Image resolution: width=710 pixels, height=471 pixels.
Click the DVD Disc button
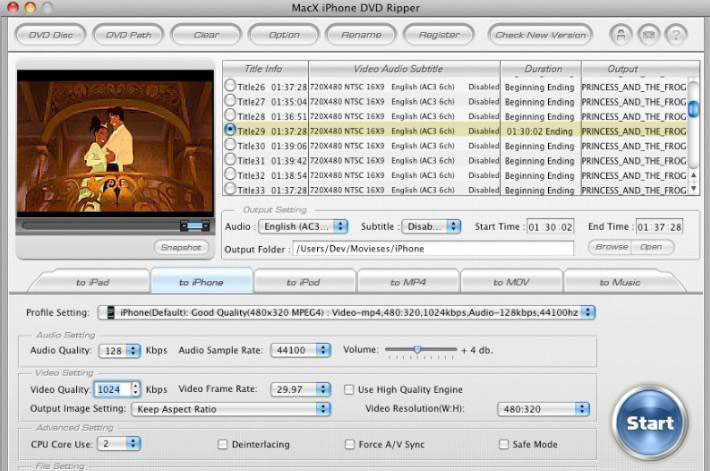pyautogui.click(x=50, y=35)
